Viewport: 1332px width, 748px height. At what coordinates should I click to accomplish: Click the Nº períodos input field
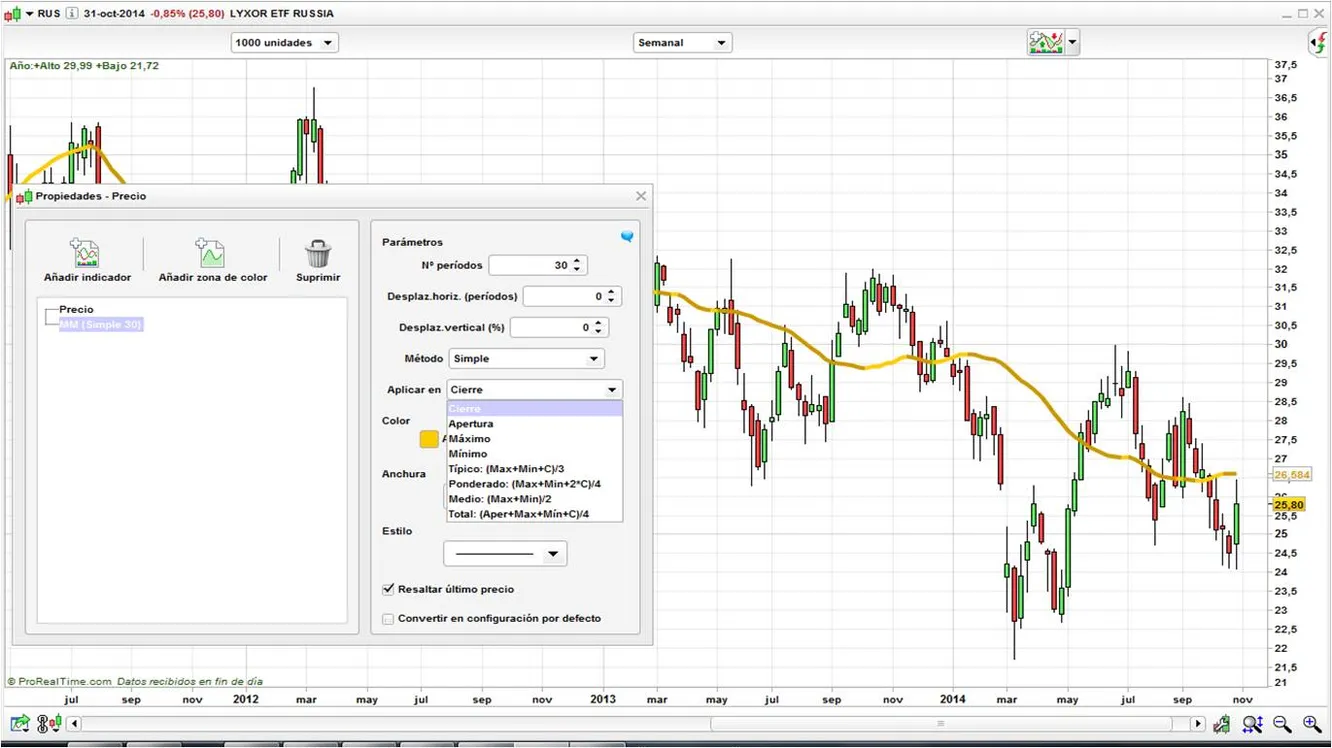530,266
